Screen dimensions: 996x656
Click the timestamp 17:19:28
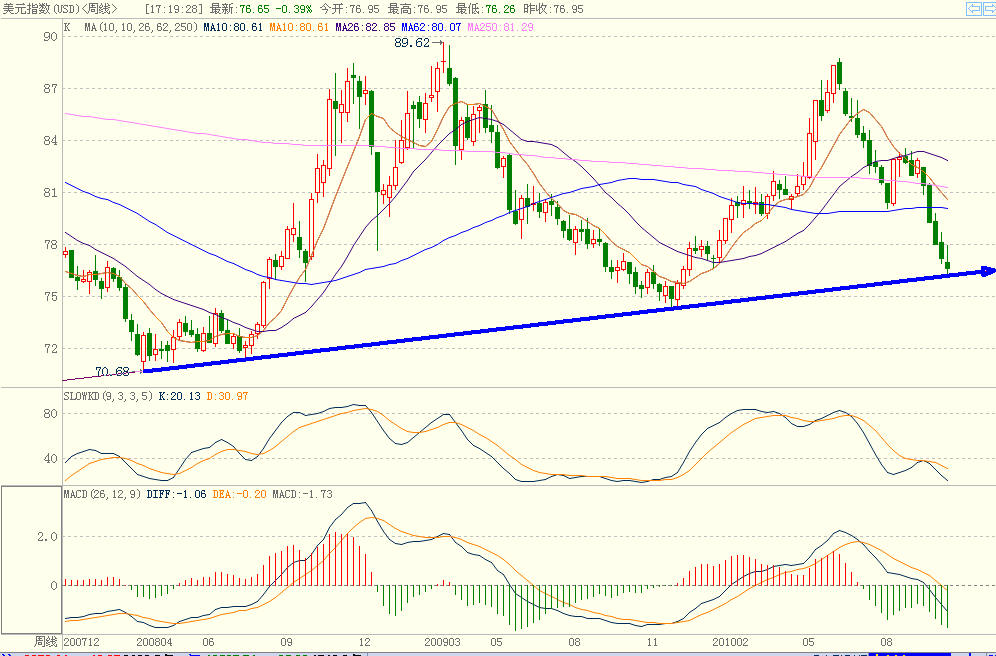click(x=173, y=10)
